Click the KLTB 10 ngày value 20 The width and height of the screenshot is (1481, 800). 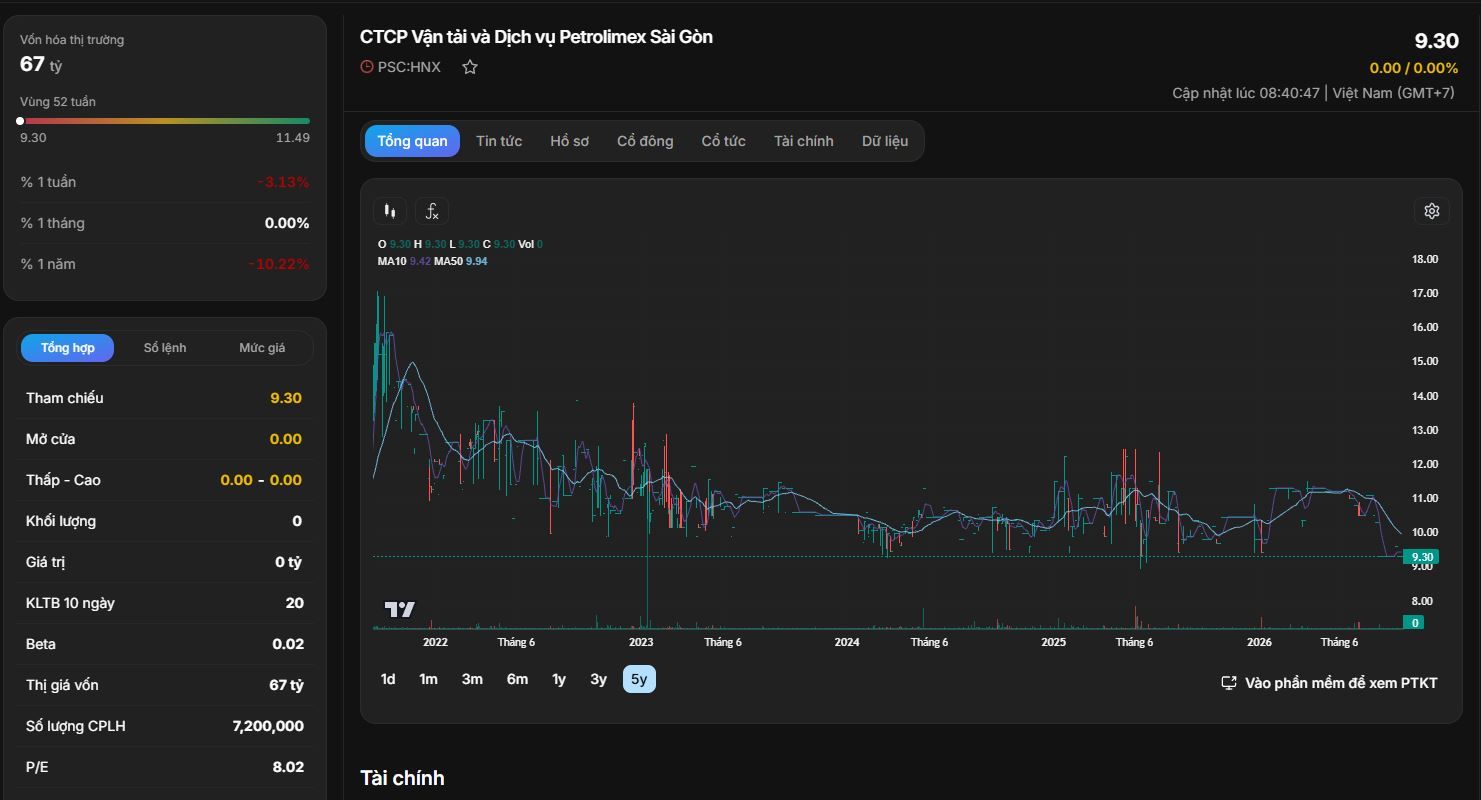click(x=294, y=603)
